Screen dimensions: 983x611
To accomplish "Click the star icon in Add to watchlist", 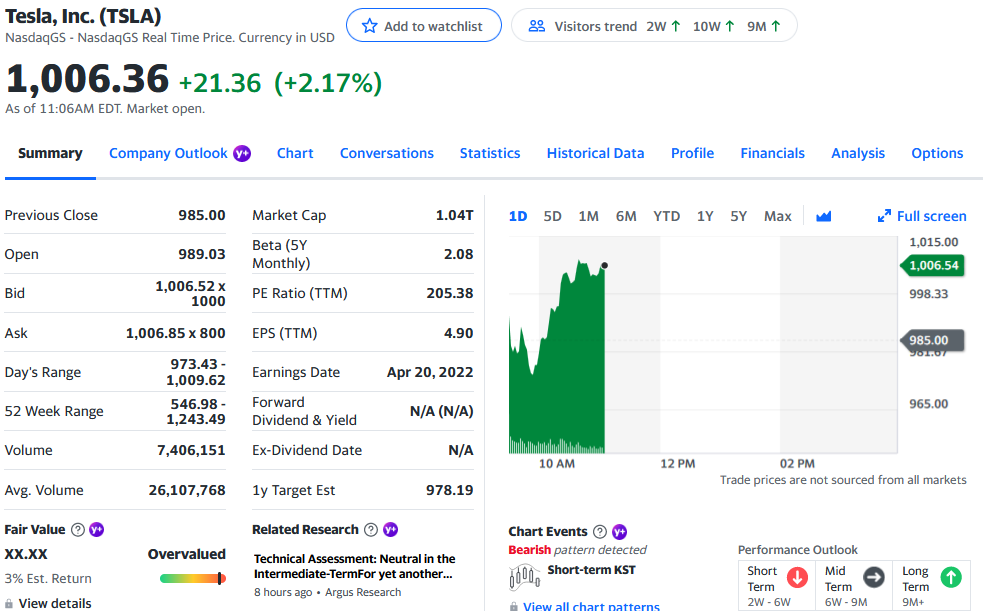I will 370,26.
